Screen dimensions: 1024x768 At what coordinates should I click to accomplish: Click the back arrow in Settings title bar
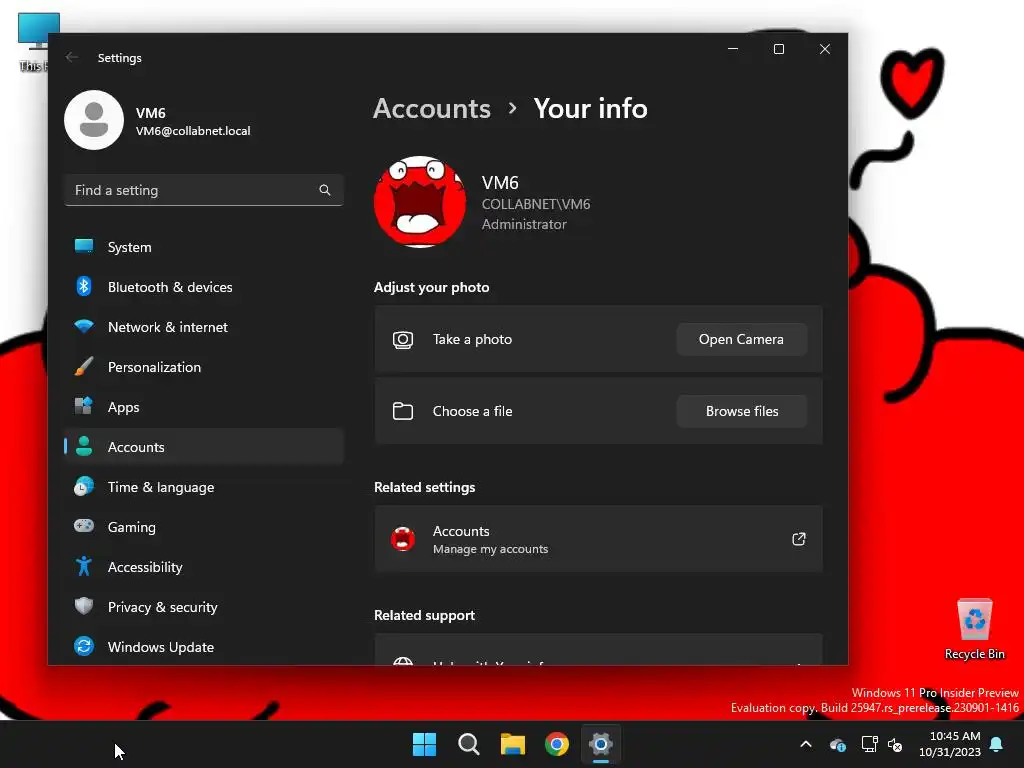click(x=72, y=57)
